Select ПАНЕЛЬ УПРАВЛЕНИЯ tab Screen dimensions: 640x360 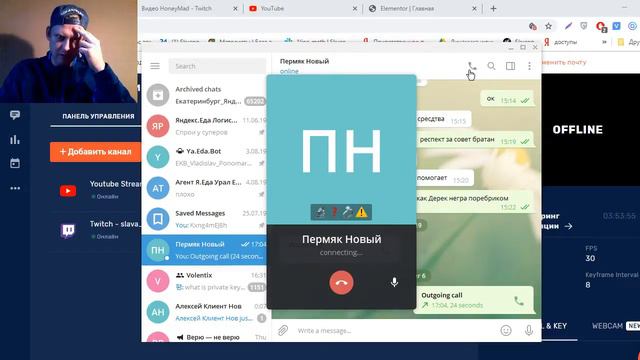[98, 116]
